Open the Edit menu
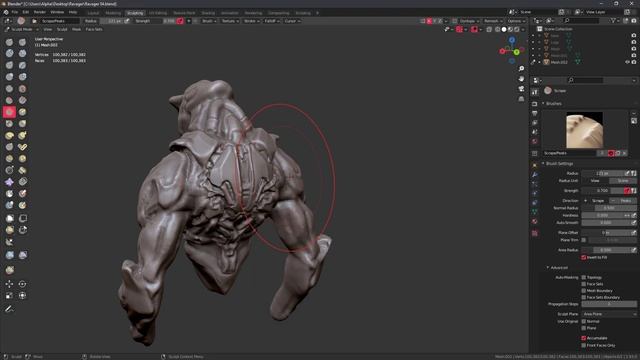The height and width of the screenshot is (360, 640). (x=26, y=12)
